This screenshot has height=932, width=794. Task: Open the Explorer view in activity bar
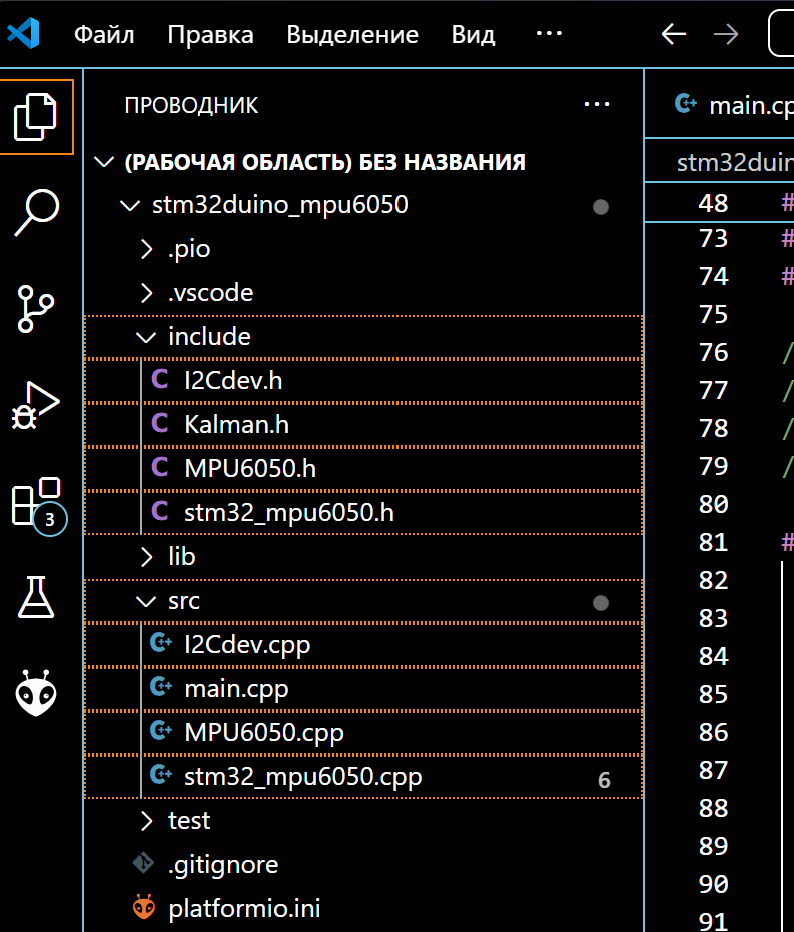[x=37, y=117]
